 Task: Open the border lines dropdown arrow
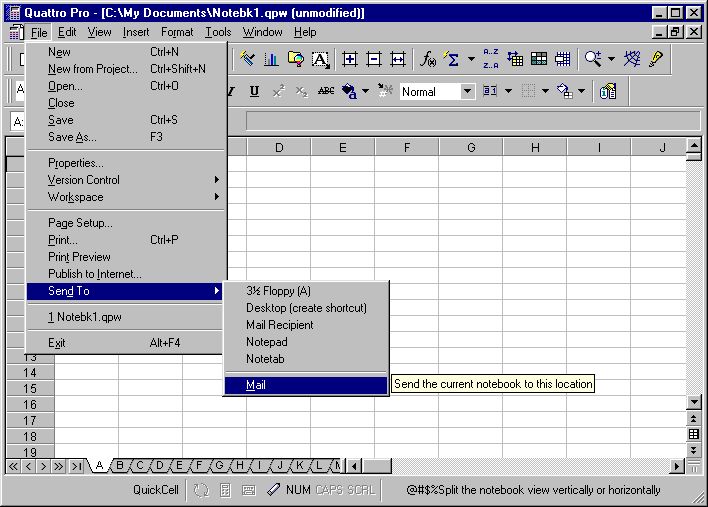pos(545,92)
